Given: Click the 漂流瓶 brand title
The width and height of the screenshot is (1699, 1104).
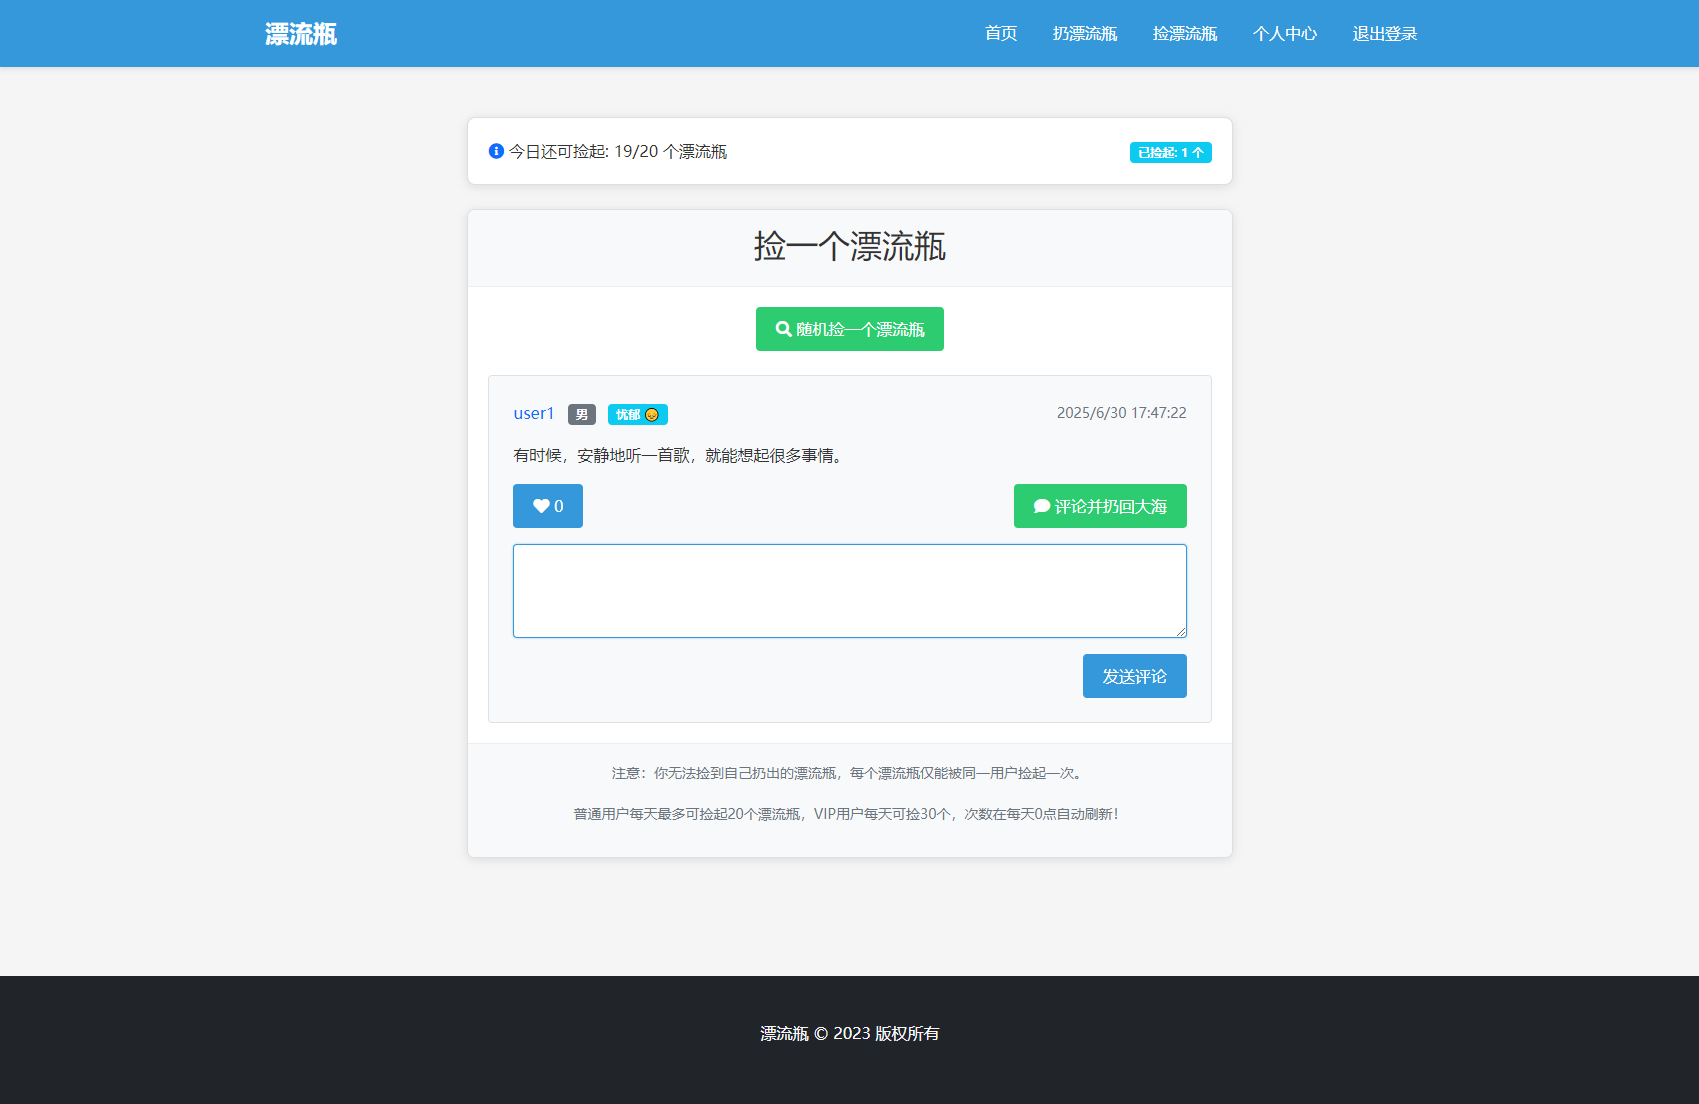Looking at the screenshot, I should coord(299,33).
